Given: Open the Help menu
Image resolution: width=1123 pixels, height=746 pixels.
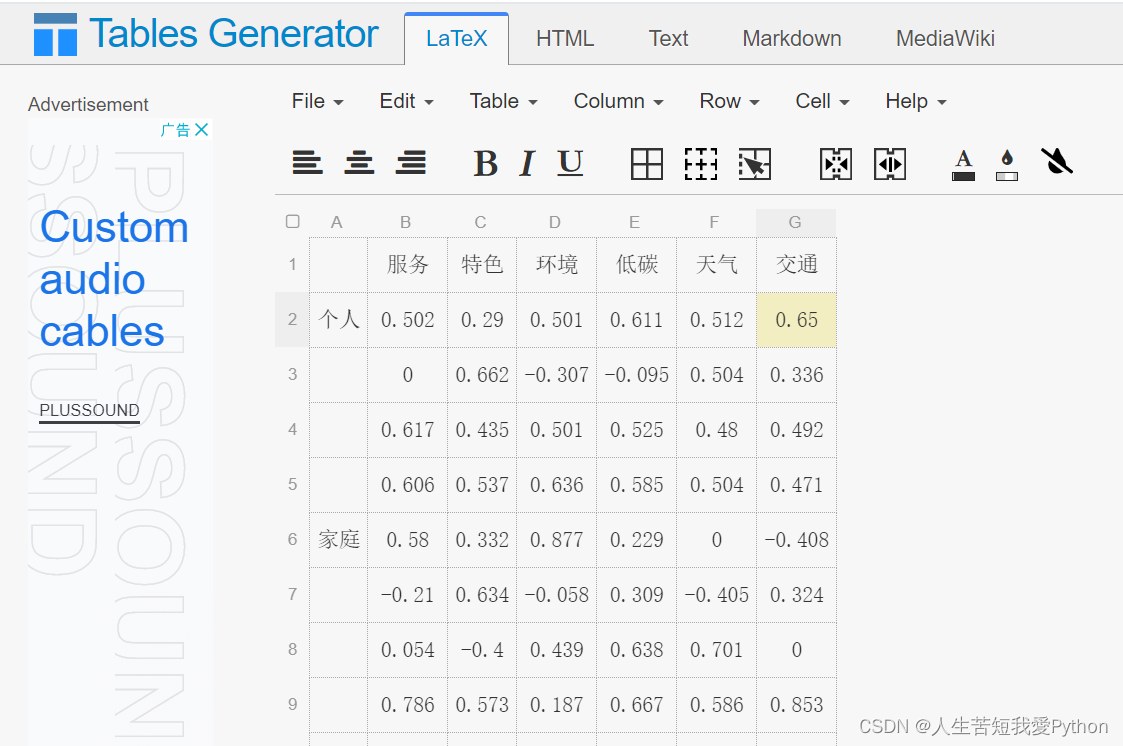Looking at the screenshot, I should pyautogui.click(x=916, y=101).
